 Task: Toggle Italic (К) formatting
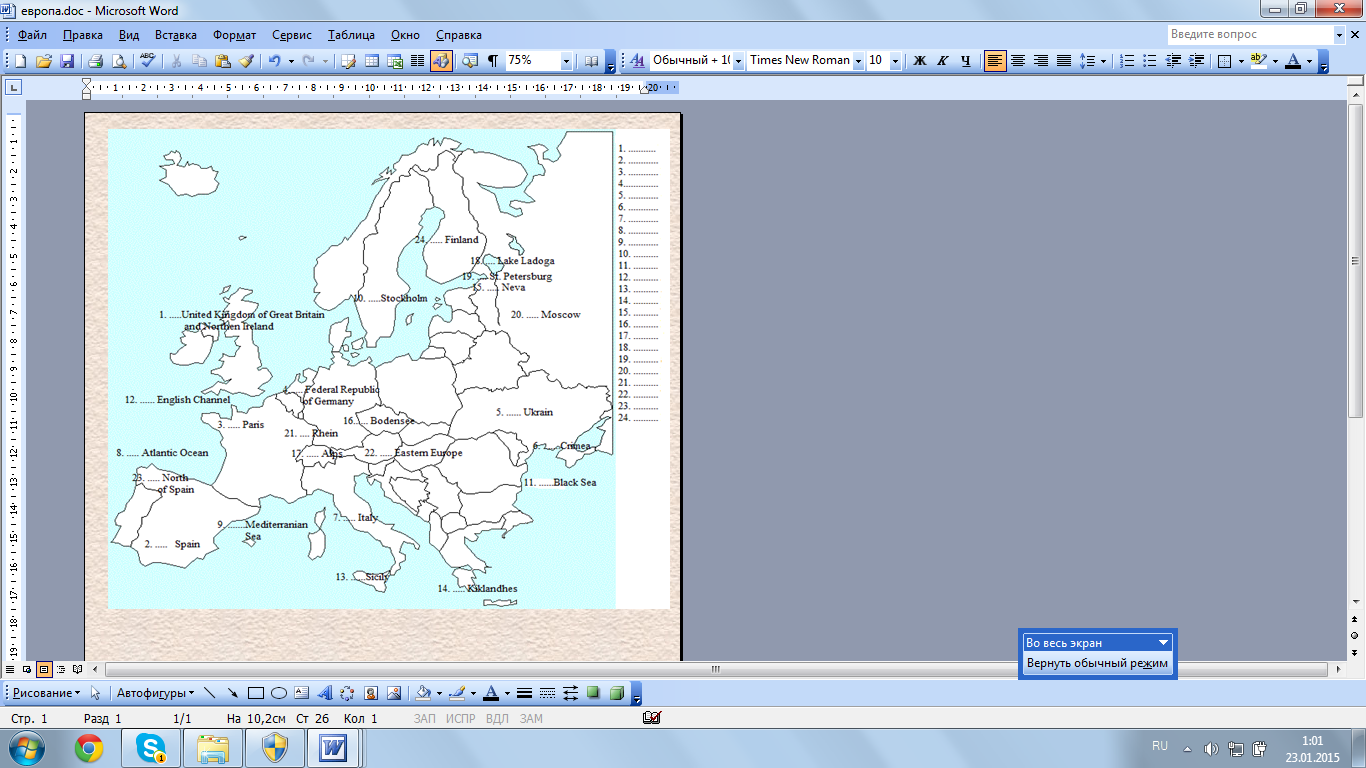pos(943,61)
